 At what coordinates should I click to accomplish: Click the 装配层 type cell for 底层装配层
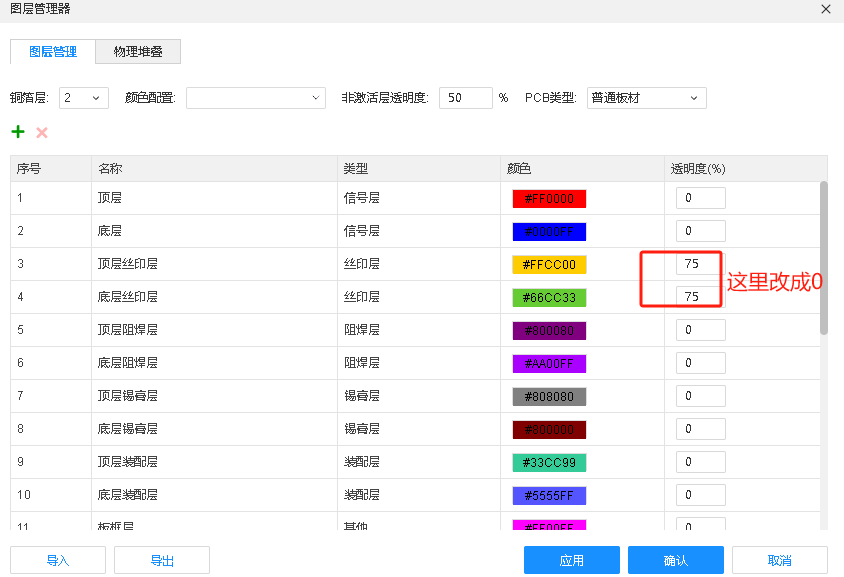[419, 495]
